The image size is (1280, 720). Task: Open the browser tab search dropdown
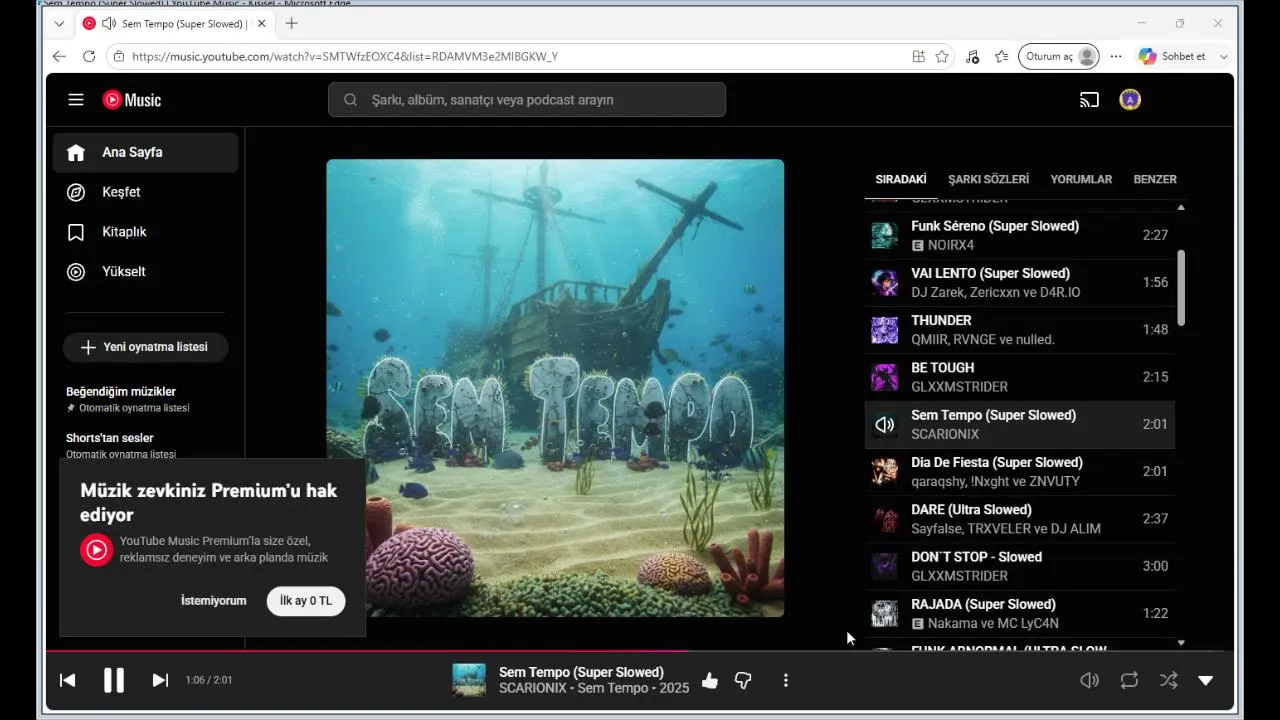(59, 23)
